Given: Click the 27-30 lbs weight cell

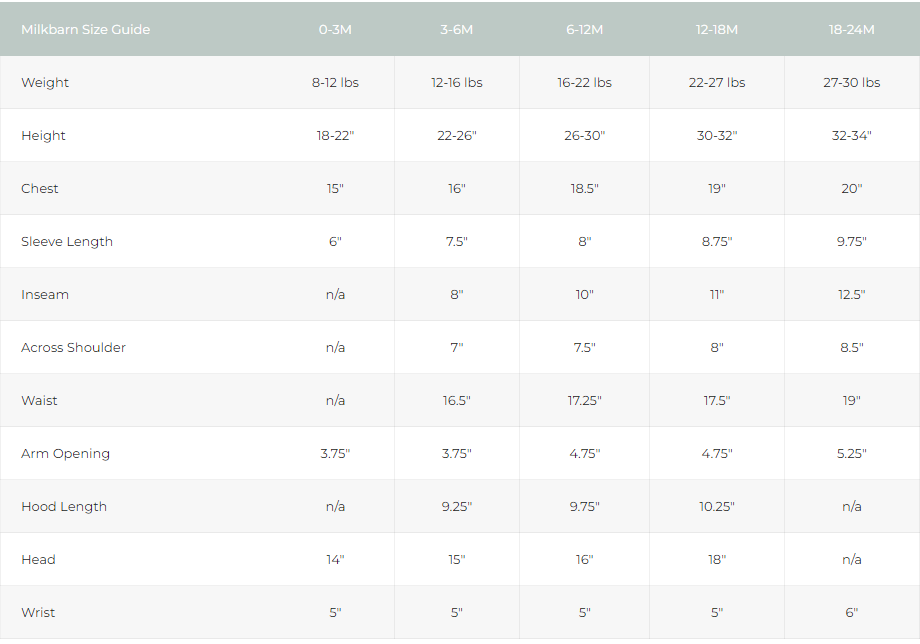Looking at the screenshot, I should point(851,82).
